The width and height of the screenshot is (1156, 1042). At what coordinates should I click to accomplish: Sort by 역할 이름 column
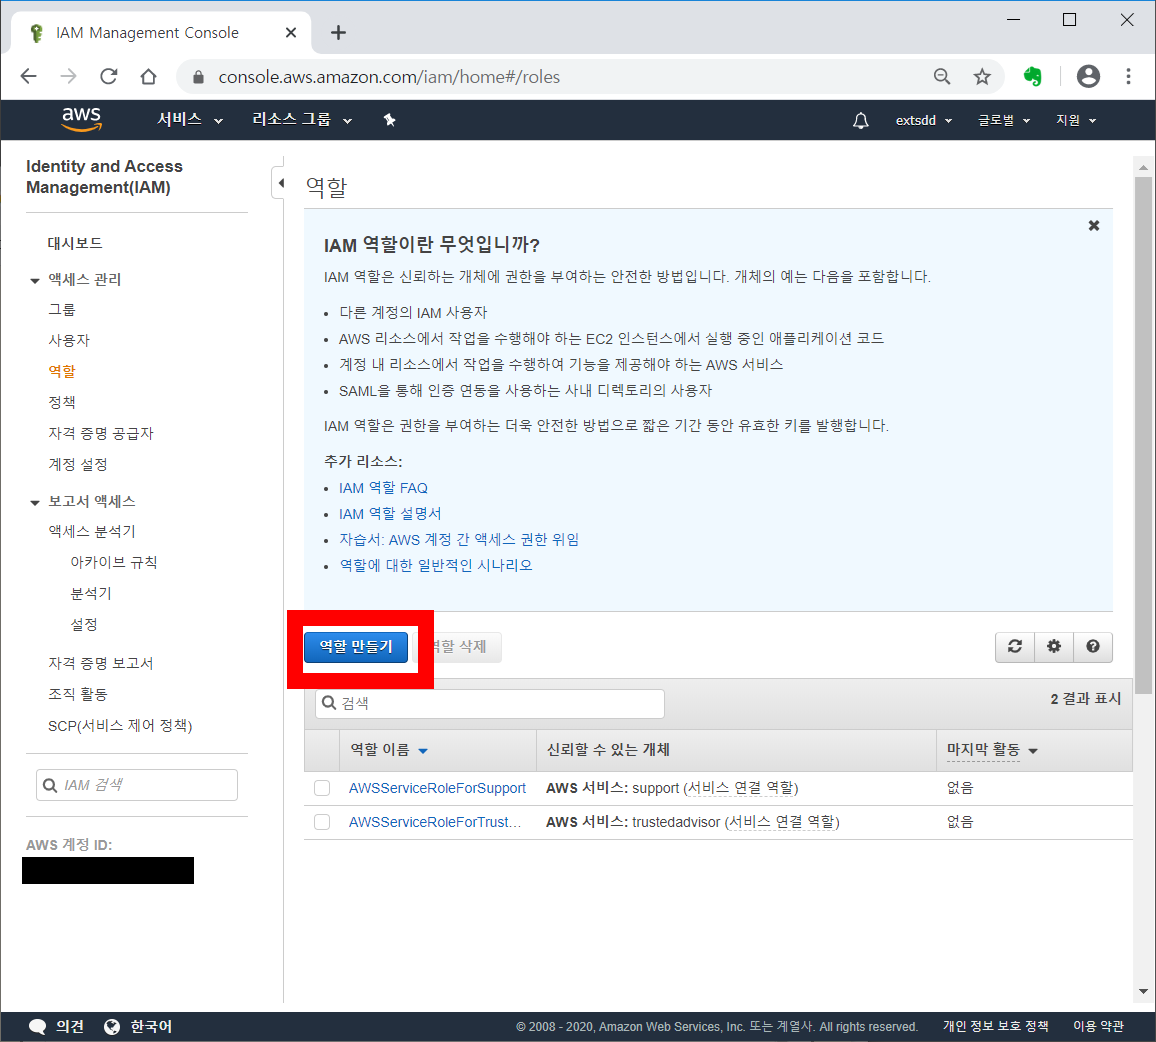point(389,750)
